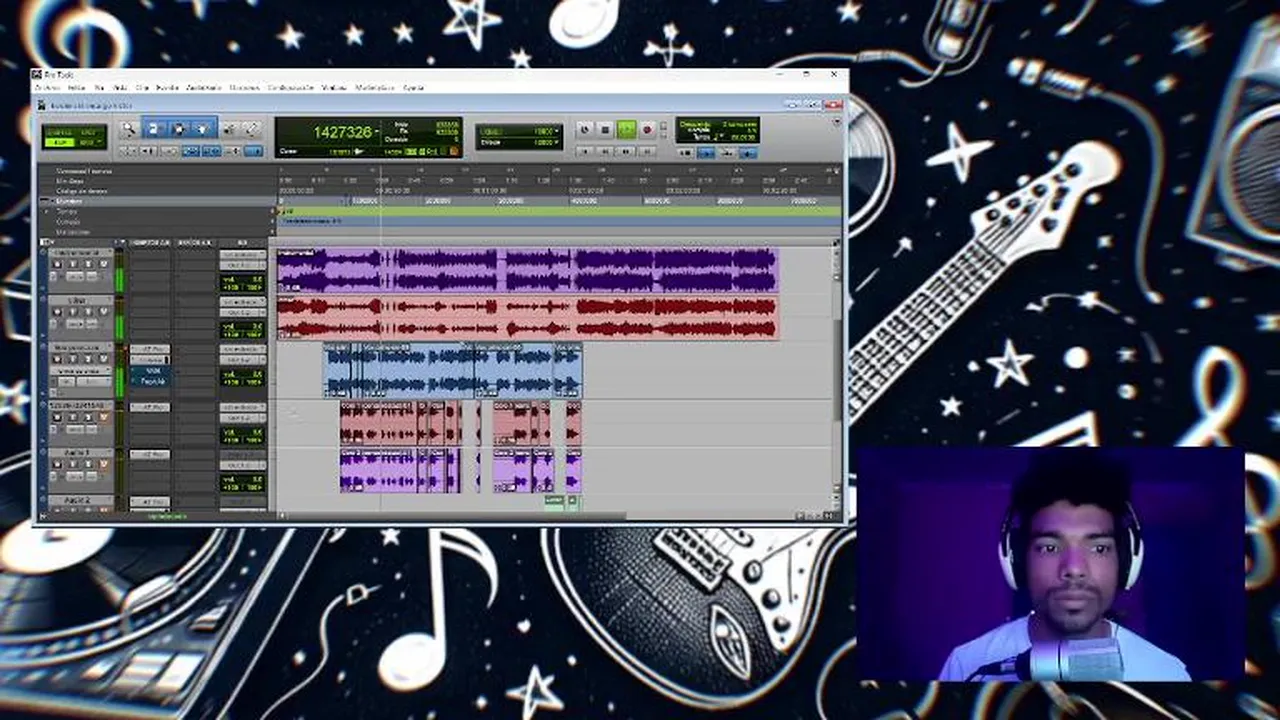Open the Configuración menu

291,87
